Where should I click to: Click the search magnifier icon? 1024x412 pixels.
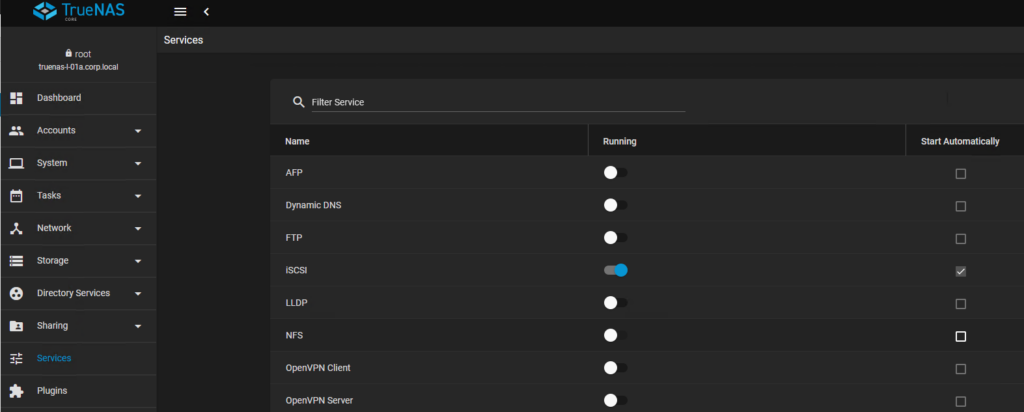point(298,102)
